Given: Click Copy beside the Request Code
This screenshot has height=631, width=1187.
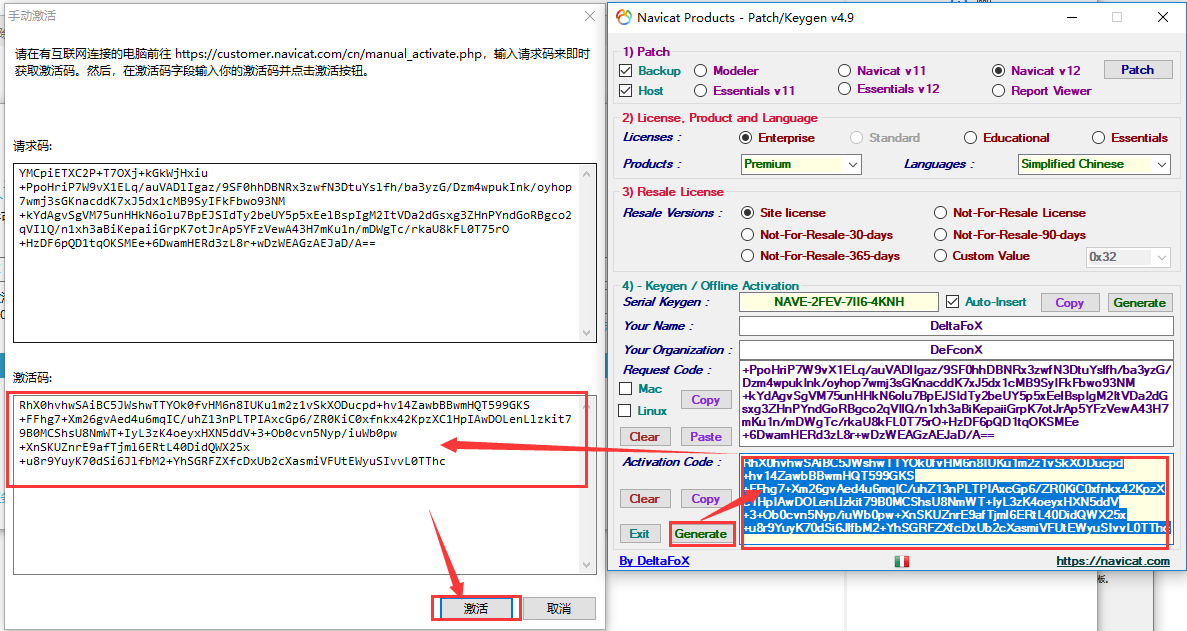Looking at the screenshot, I should (706, 399).
